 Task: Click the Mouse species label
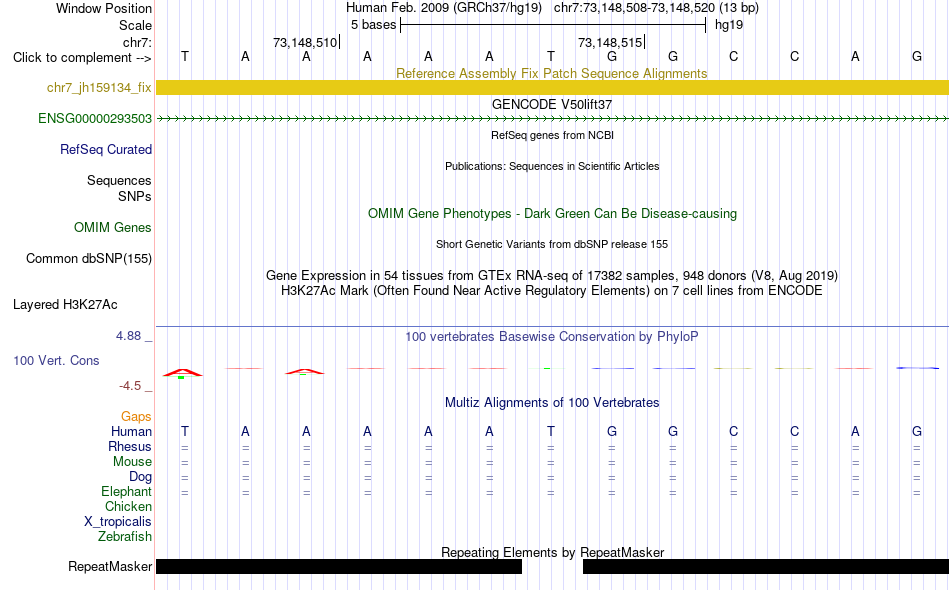[x=132, y=462]
